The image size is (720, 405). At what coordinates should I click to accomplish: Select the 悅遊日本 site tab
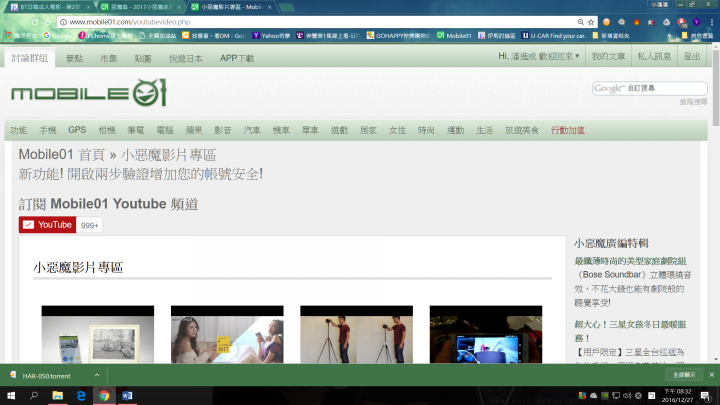coord(186,58)
